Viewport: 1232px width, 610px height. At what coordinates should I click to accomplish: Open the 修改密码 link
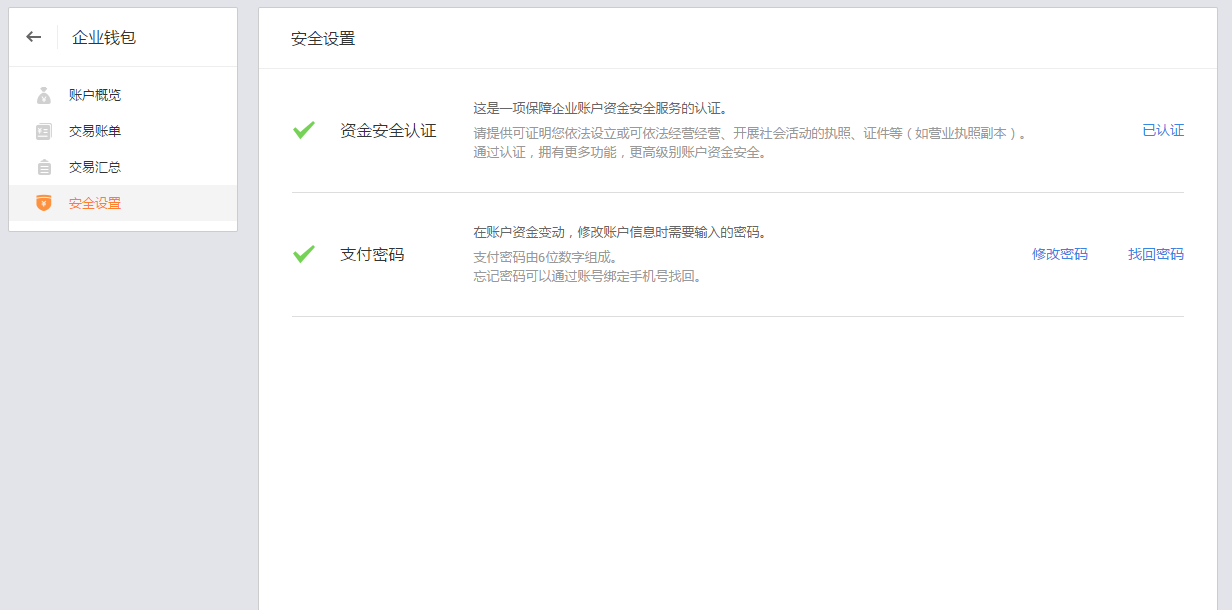(x=1060, y=254)
